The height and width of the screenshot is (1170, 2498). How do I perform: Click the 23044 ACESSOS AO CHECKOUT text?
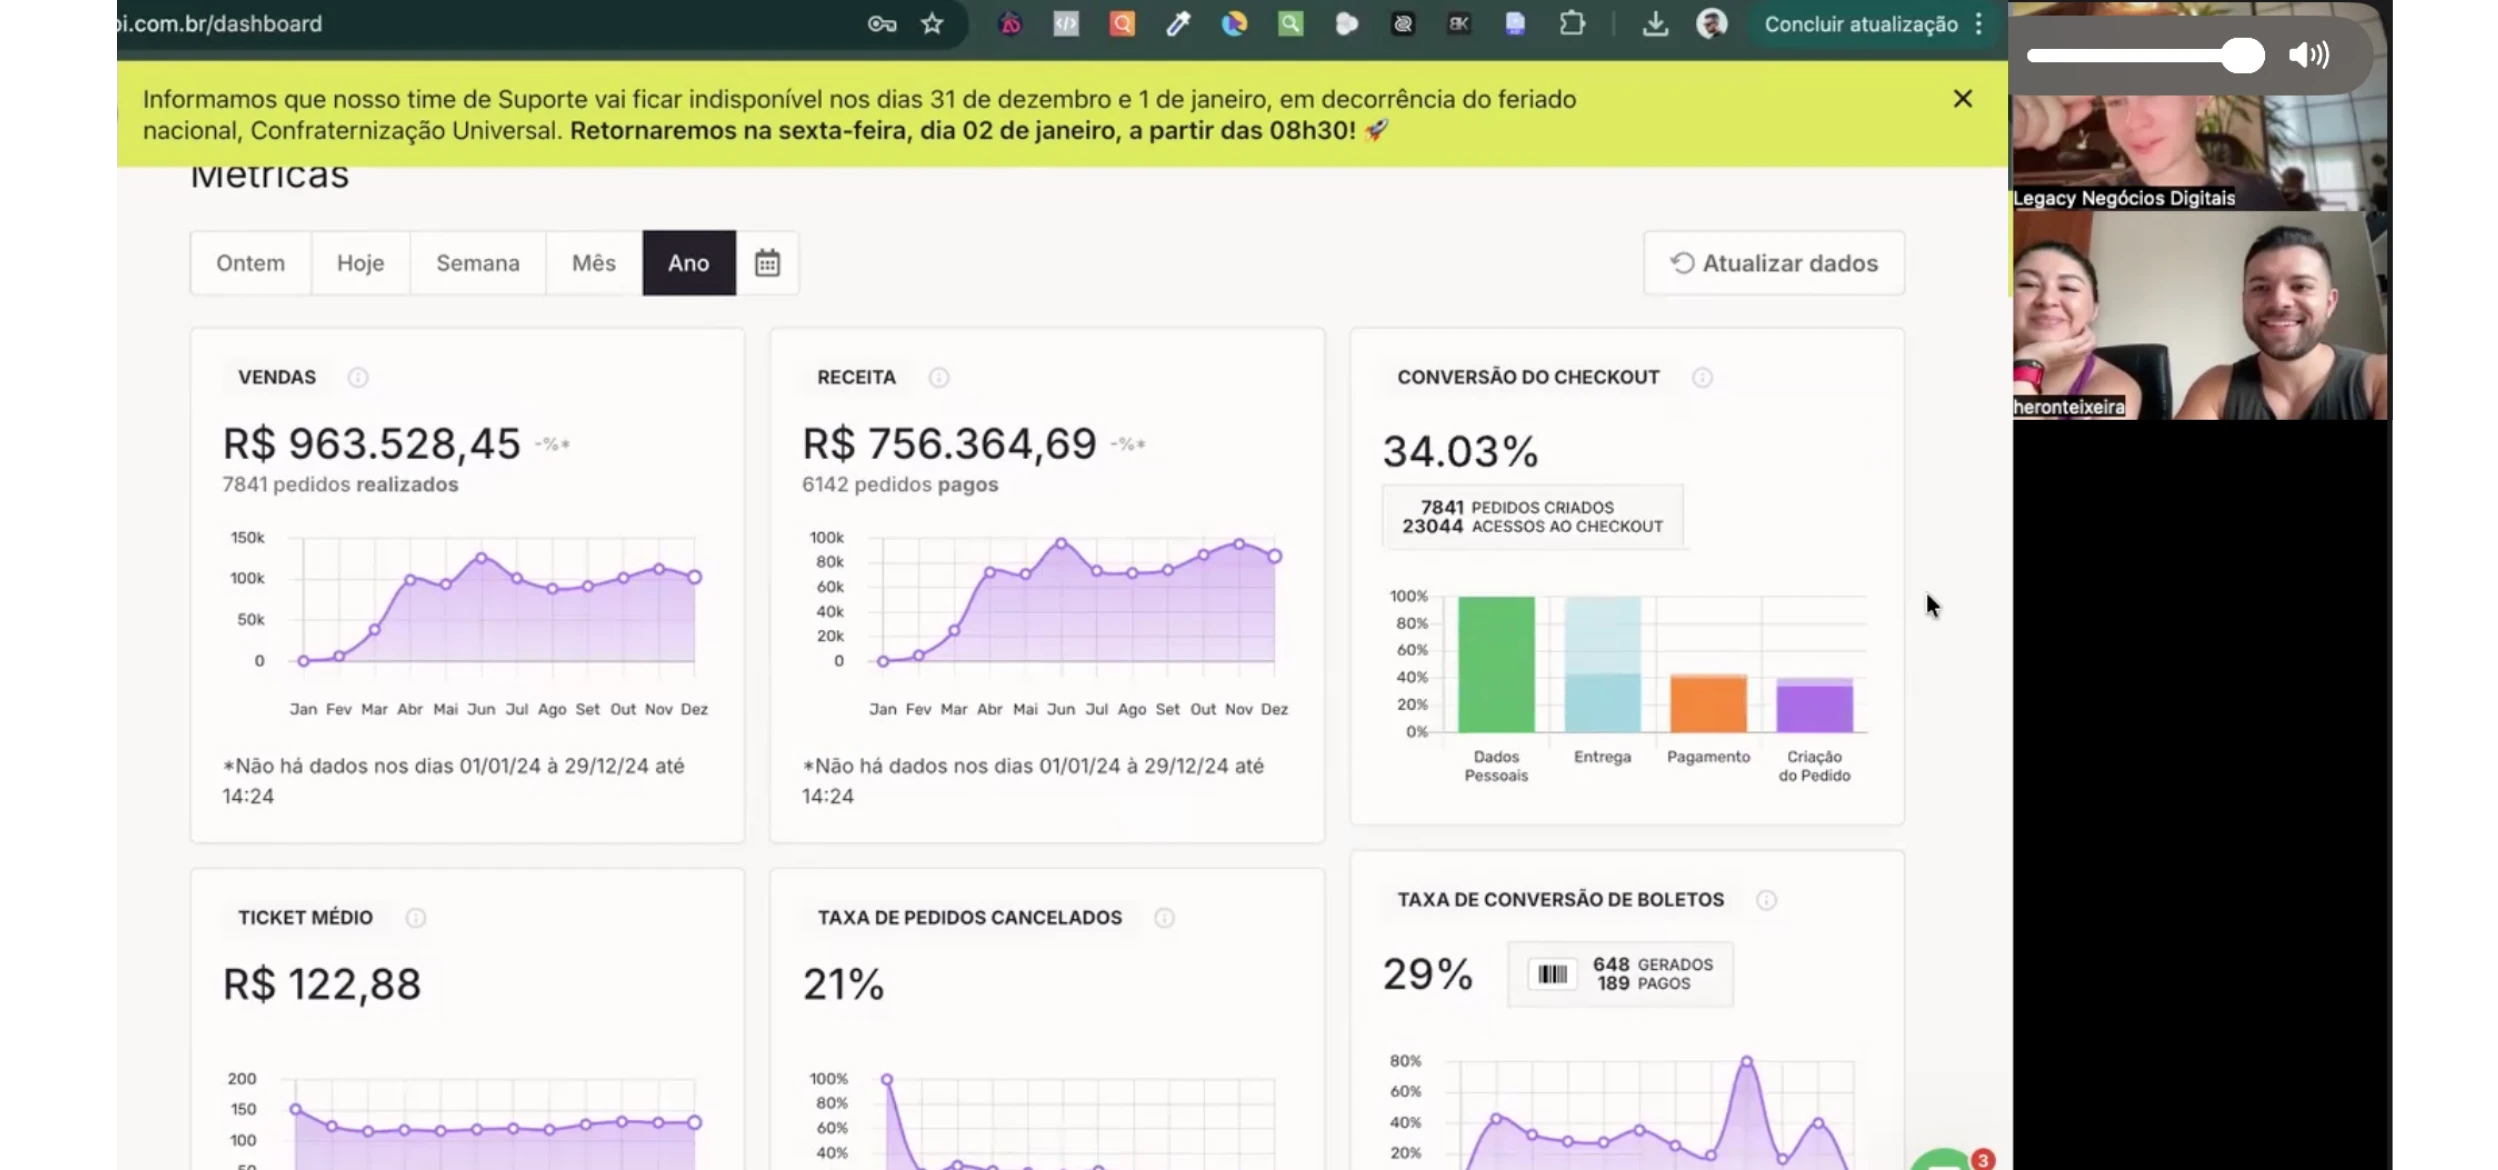(1532, 527)
